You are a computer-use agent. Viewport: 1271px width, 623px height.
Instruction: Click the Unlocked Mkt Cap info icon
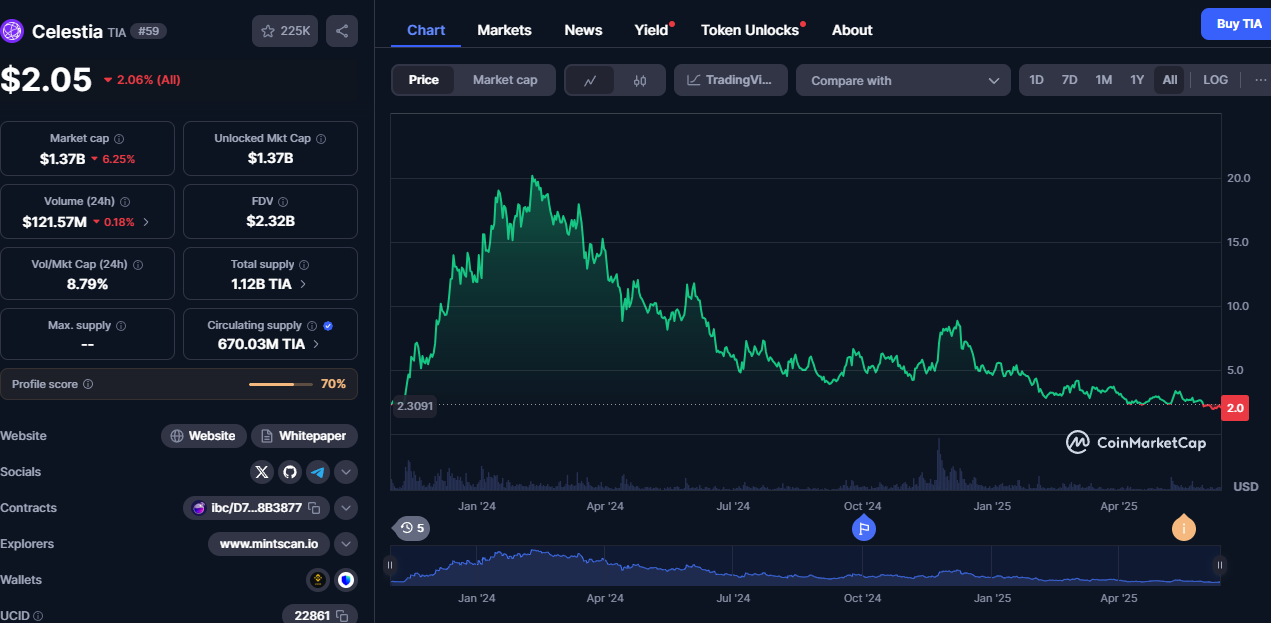pyautogui.click(x=322, y=139)
